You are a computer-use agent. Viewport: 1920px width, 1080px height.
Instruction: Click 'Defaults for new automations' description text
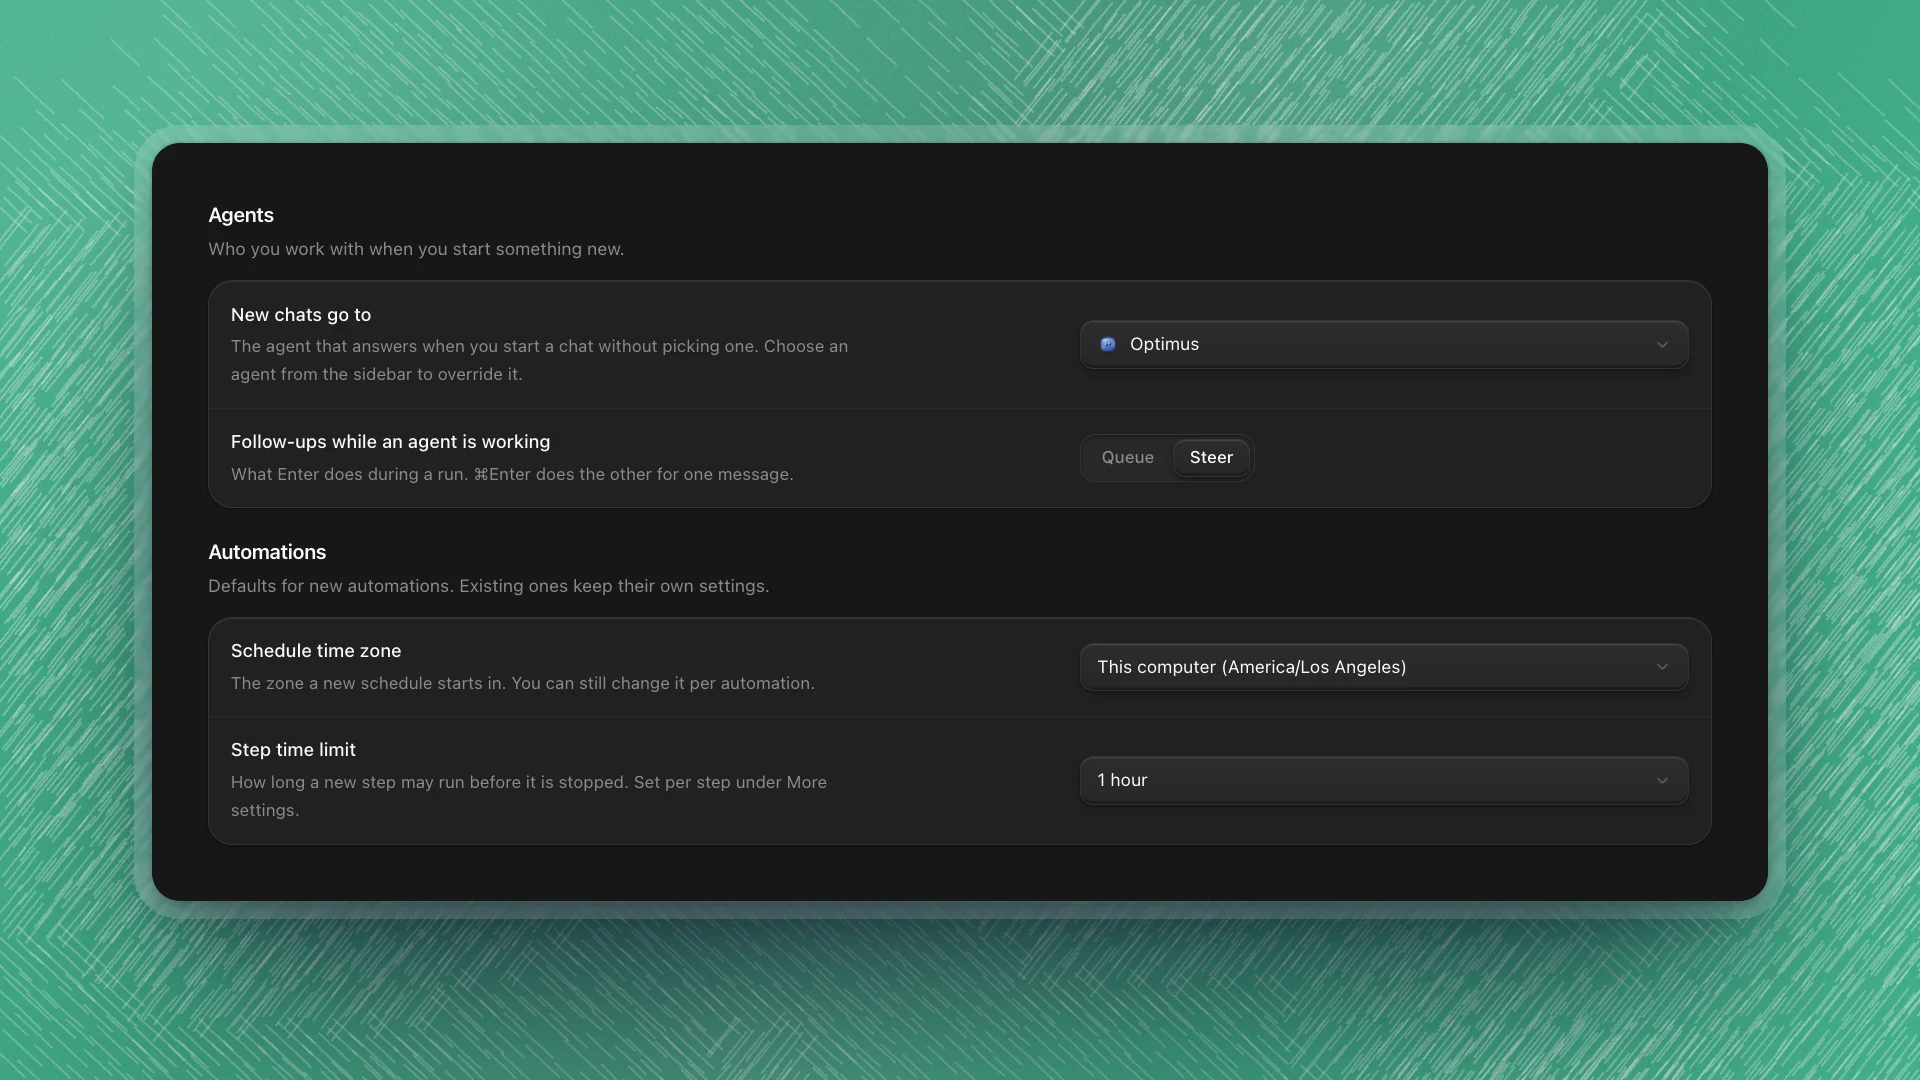[488, 586]
